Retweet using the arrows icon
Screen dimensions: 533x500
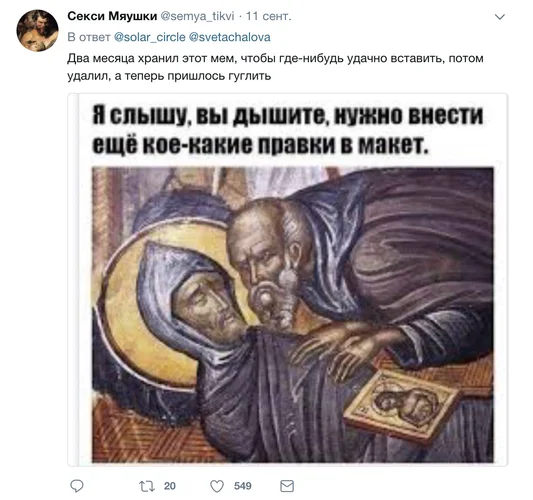[x=147, y=486]
